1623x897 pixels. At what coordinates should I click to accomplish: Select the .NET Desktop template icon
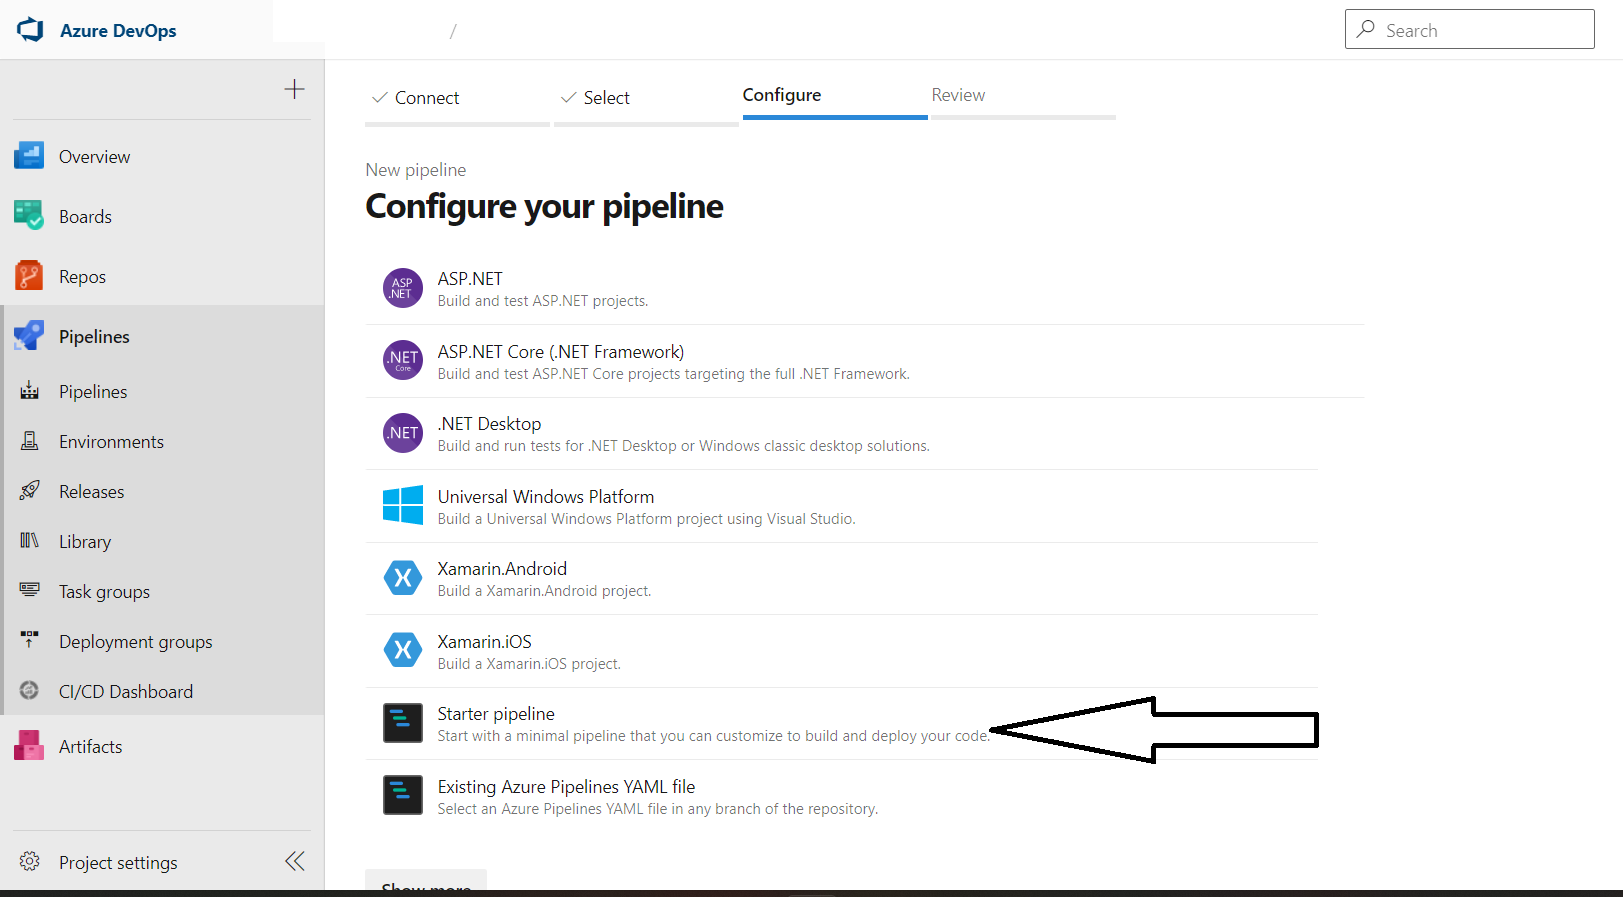point(403,433)
